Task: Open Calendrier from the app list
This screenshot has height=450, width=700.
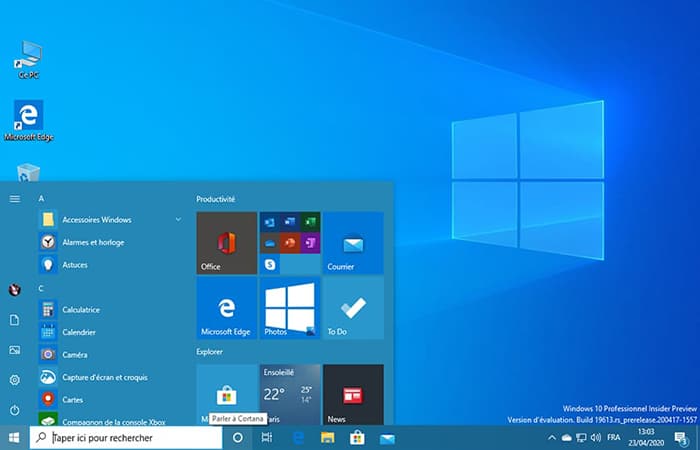Action: point(110,332)
